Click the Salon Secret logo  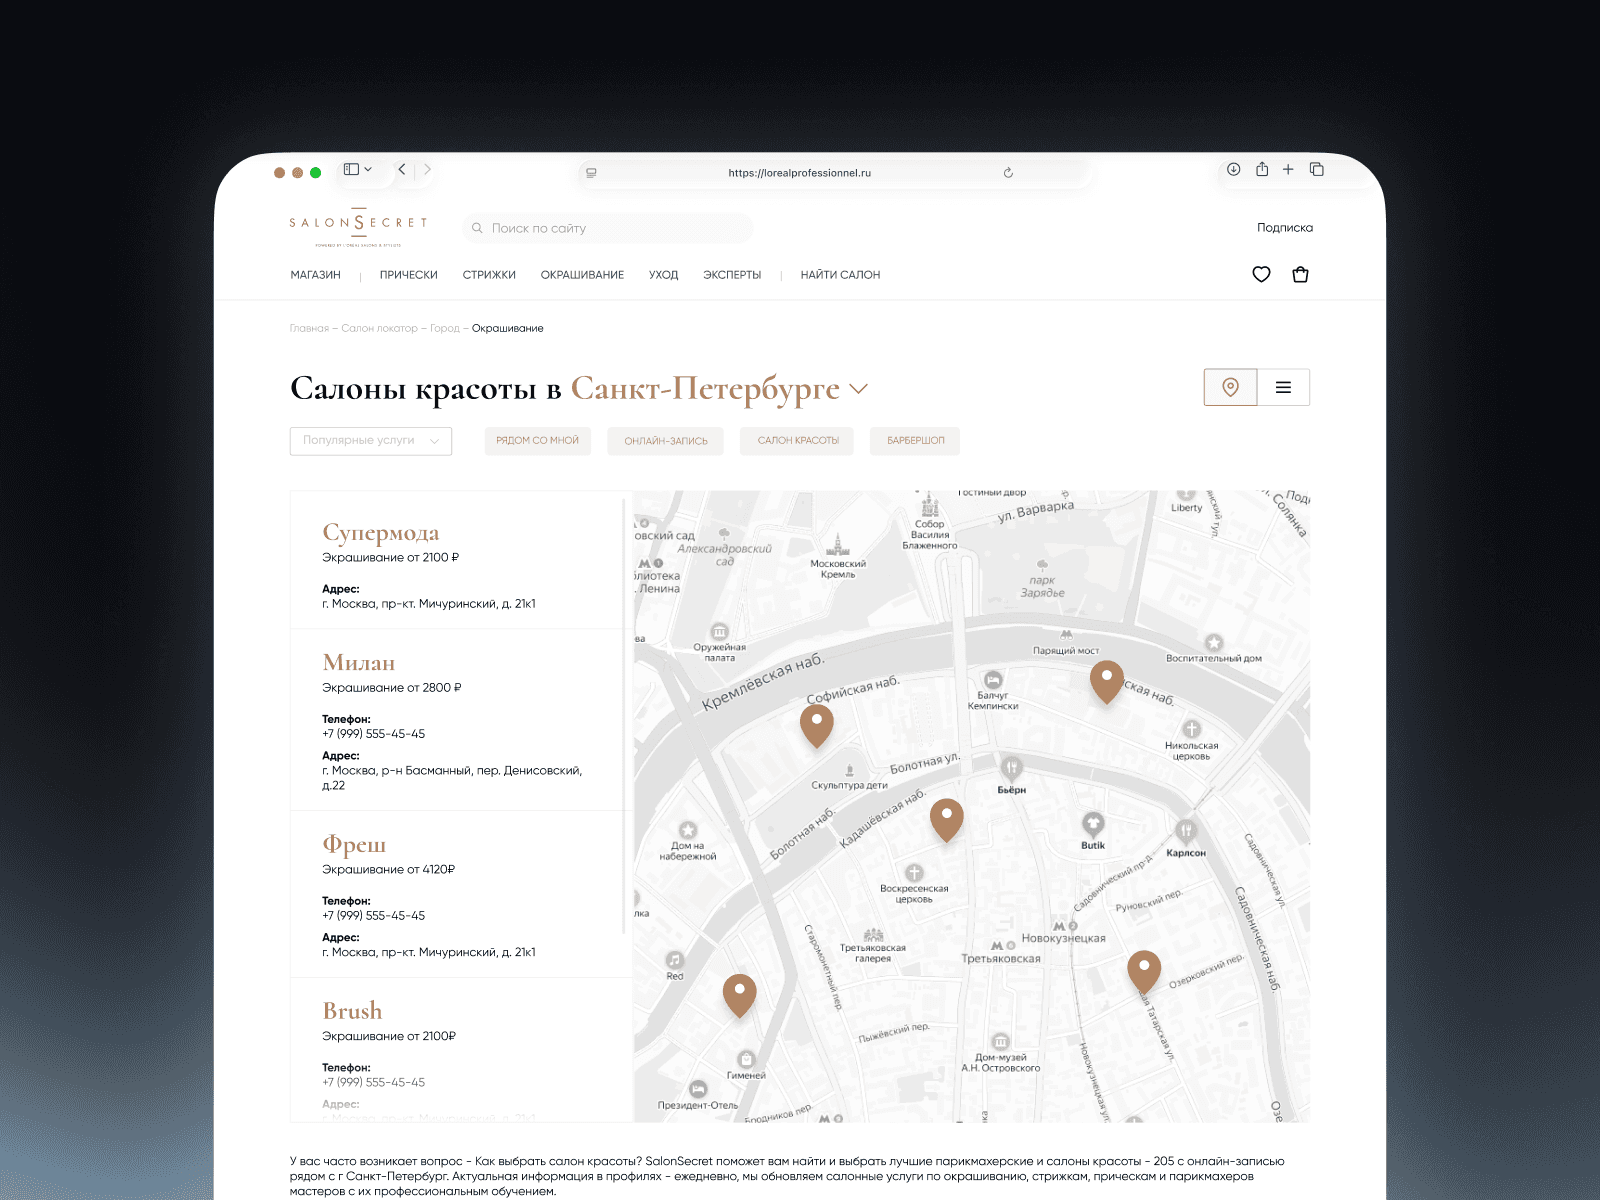358,227
